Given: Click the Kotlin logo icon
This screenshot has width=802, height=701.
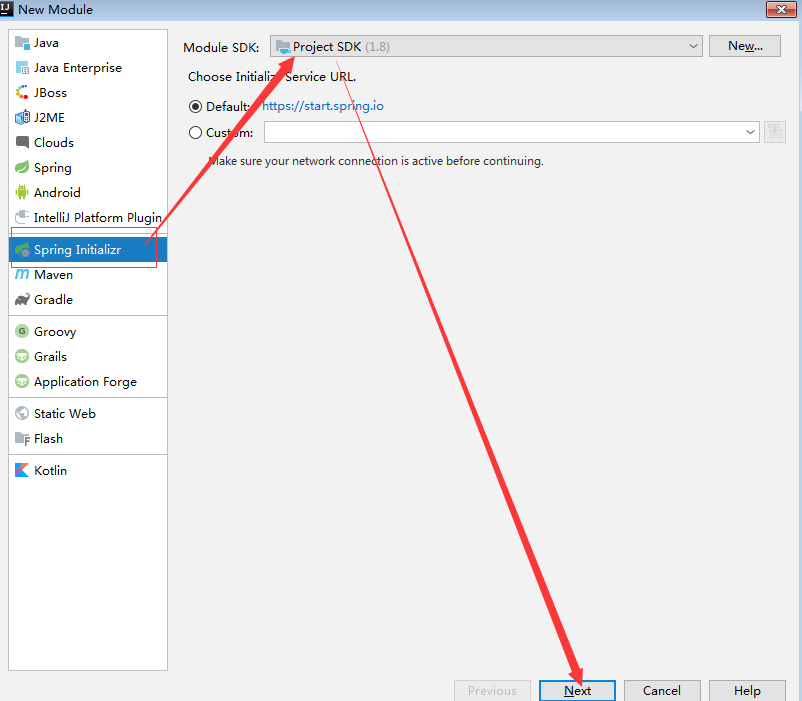Looking at the screenshot, I should [22, 470].
